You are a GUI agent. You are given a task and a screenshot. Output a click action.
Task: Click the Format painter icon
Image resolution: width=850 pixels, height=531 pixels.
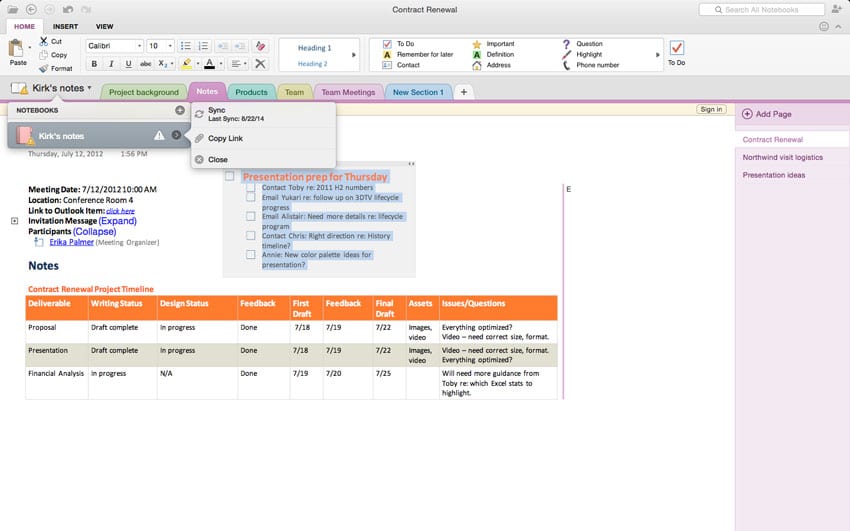coord(43,69)
